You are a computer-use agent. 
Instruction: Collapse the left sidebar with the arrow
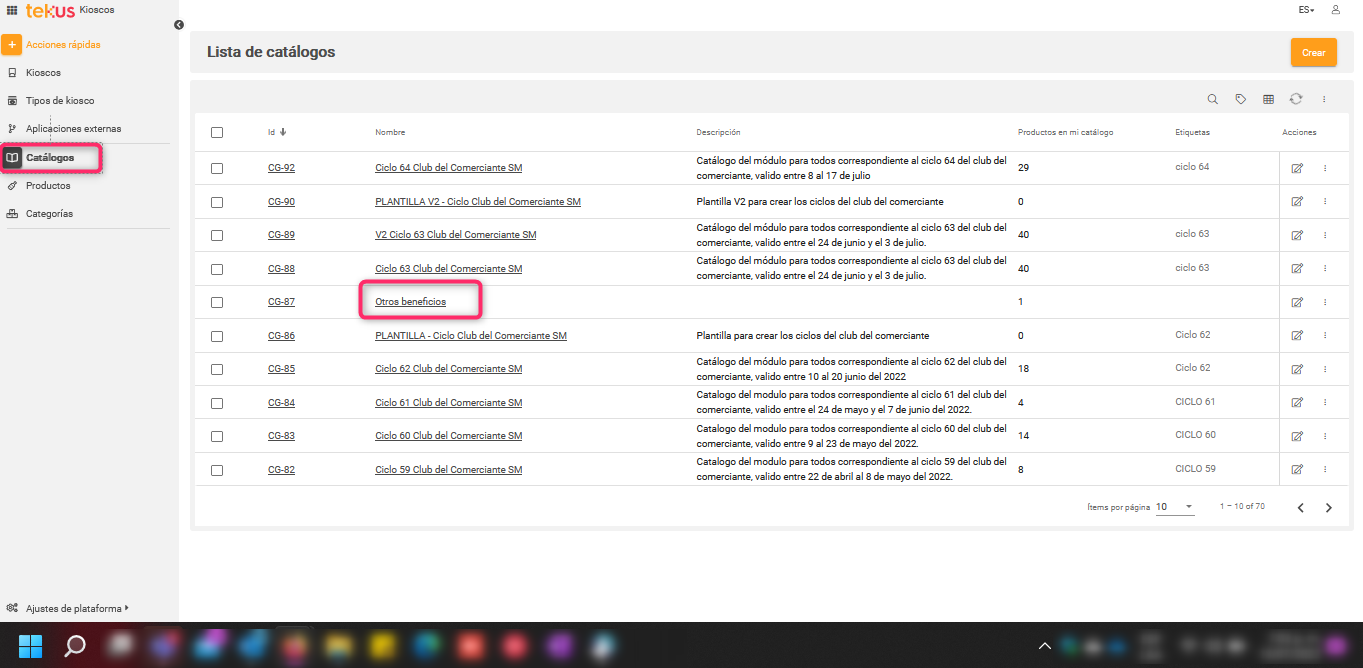click(x=178, y=25)
